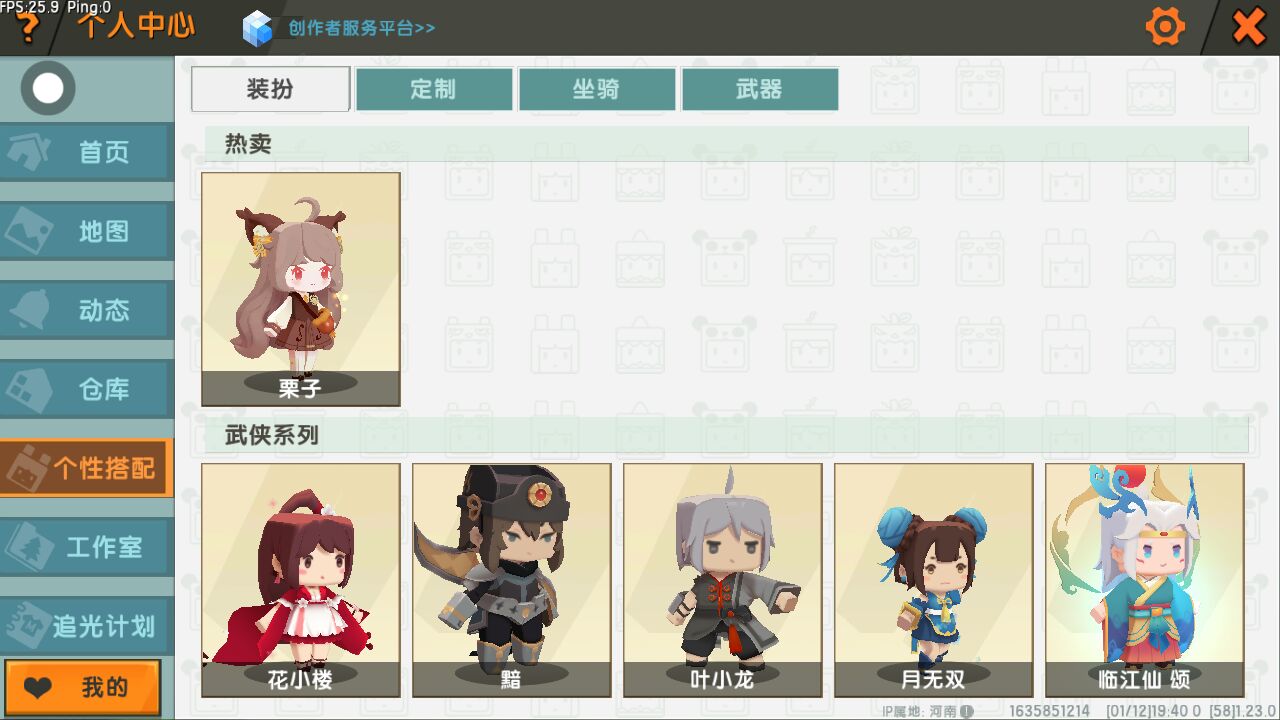
Task: Click the 我的 heart button
Action: [83, 687]
